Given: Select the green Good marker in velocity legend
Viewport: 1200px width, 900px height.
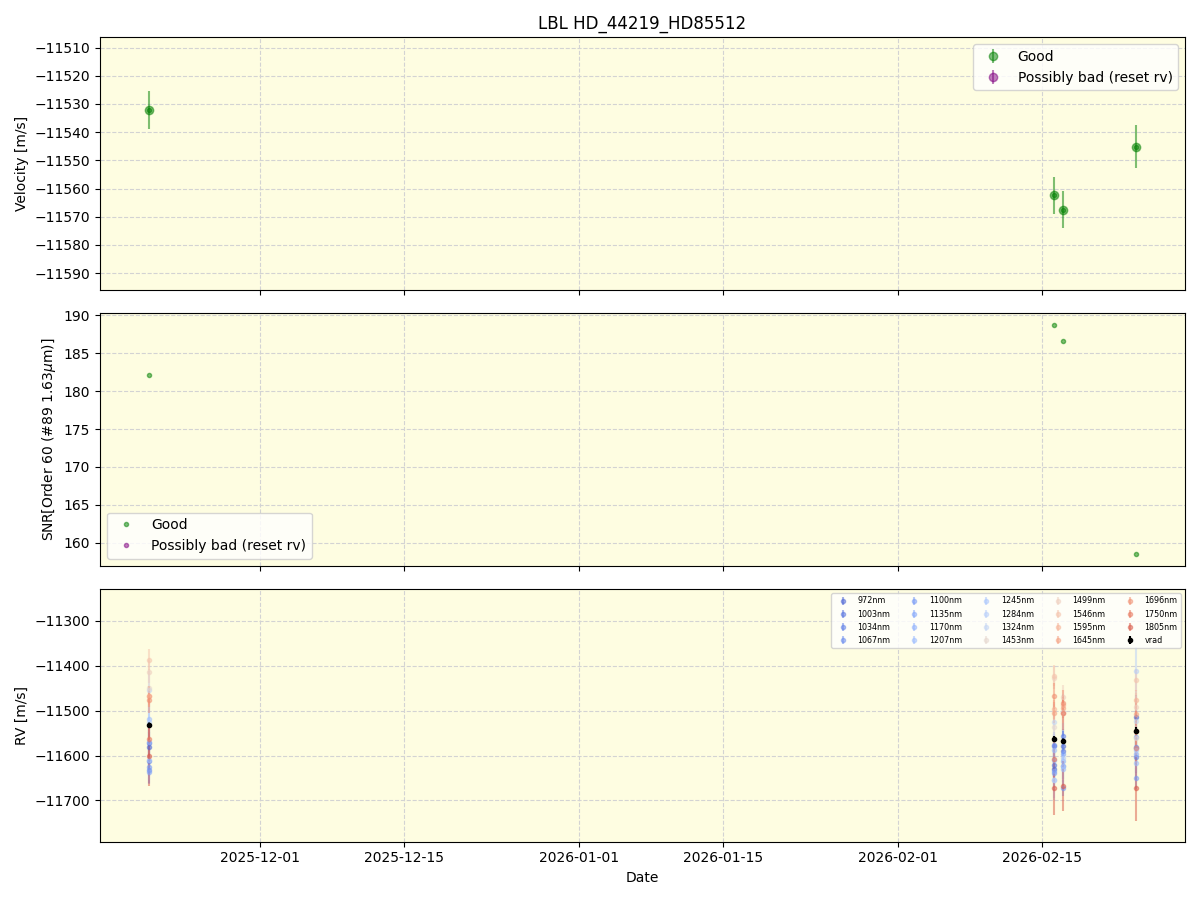Looking at the screenshot, I should pos(993,56).
